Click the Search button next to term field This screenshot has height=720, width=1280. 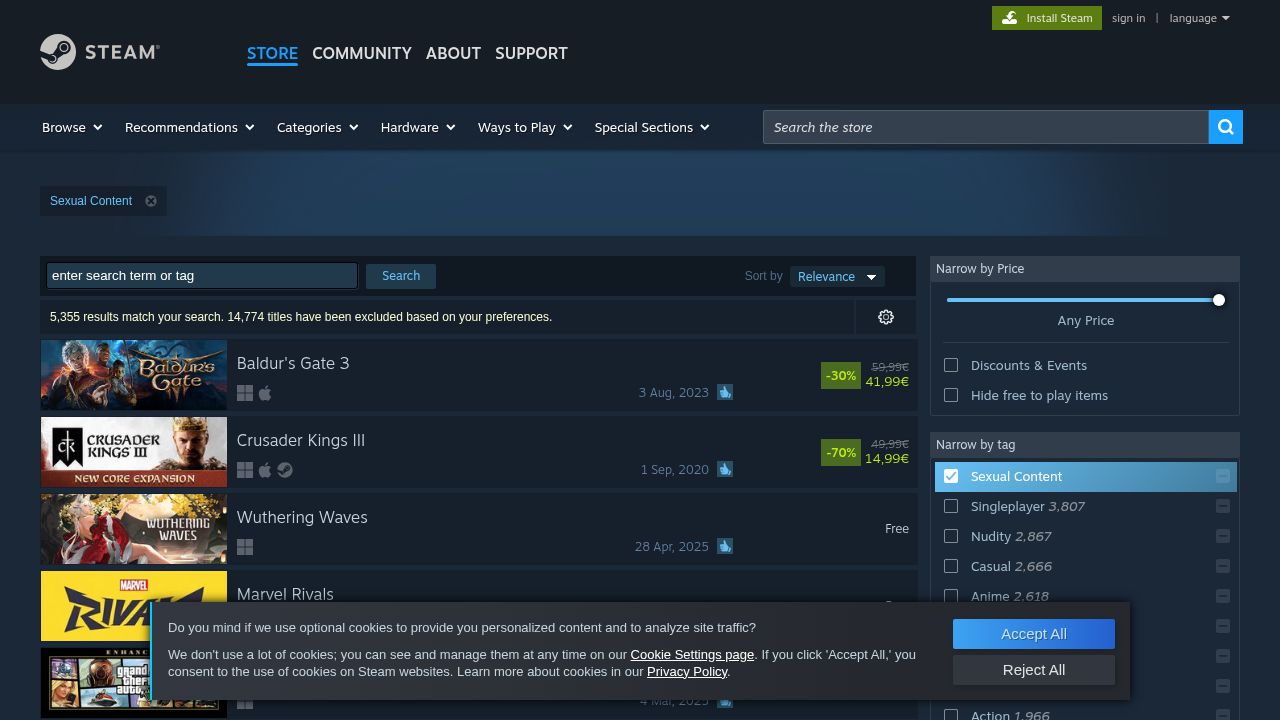pos(401,276)
